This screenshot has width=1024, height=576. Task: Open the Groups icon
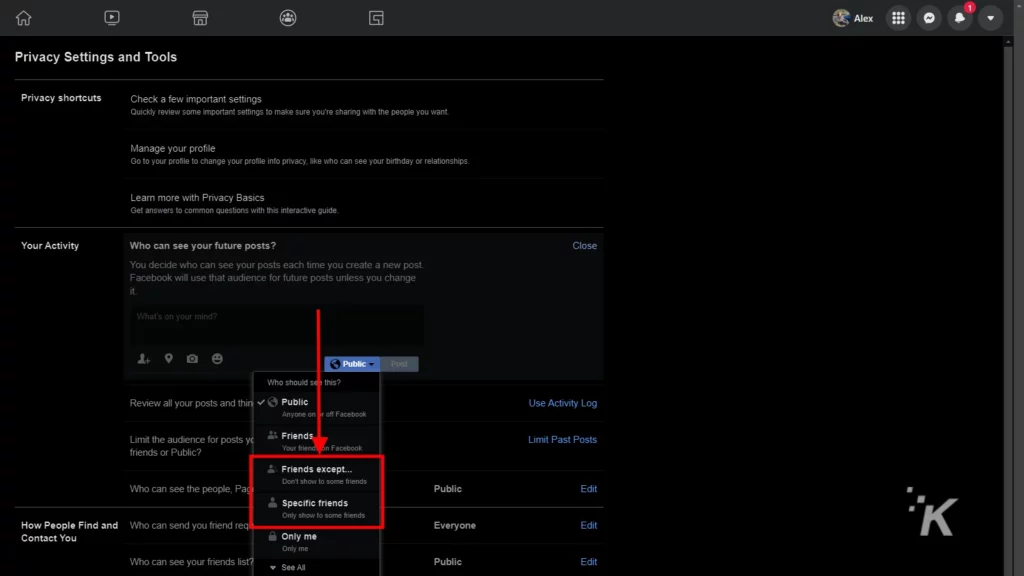[x=288, y=18]
